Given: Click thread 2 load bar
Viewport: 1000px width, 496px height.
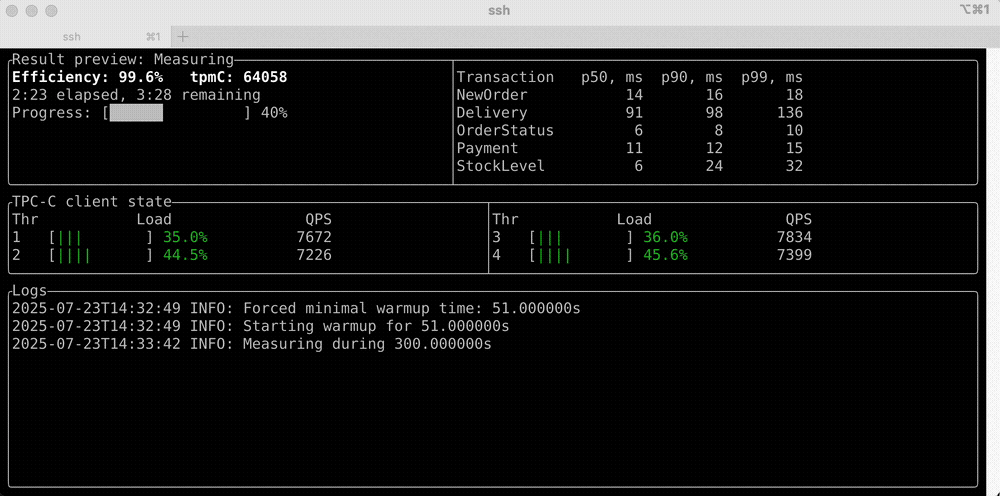Looking at the screenshot, I should (x=101, y=256).
